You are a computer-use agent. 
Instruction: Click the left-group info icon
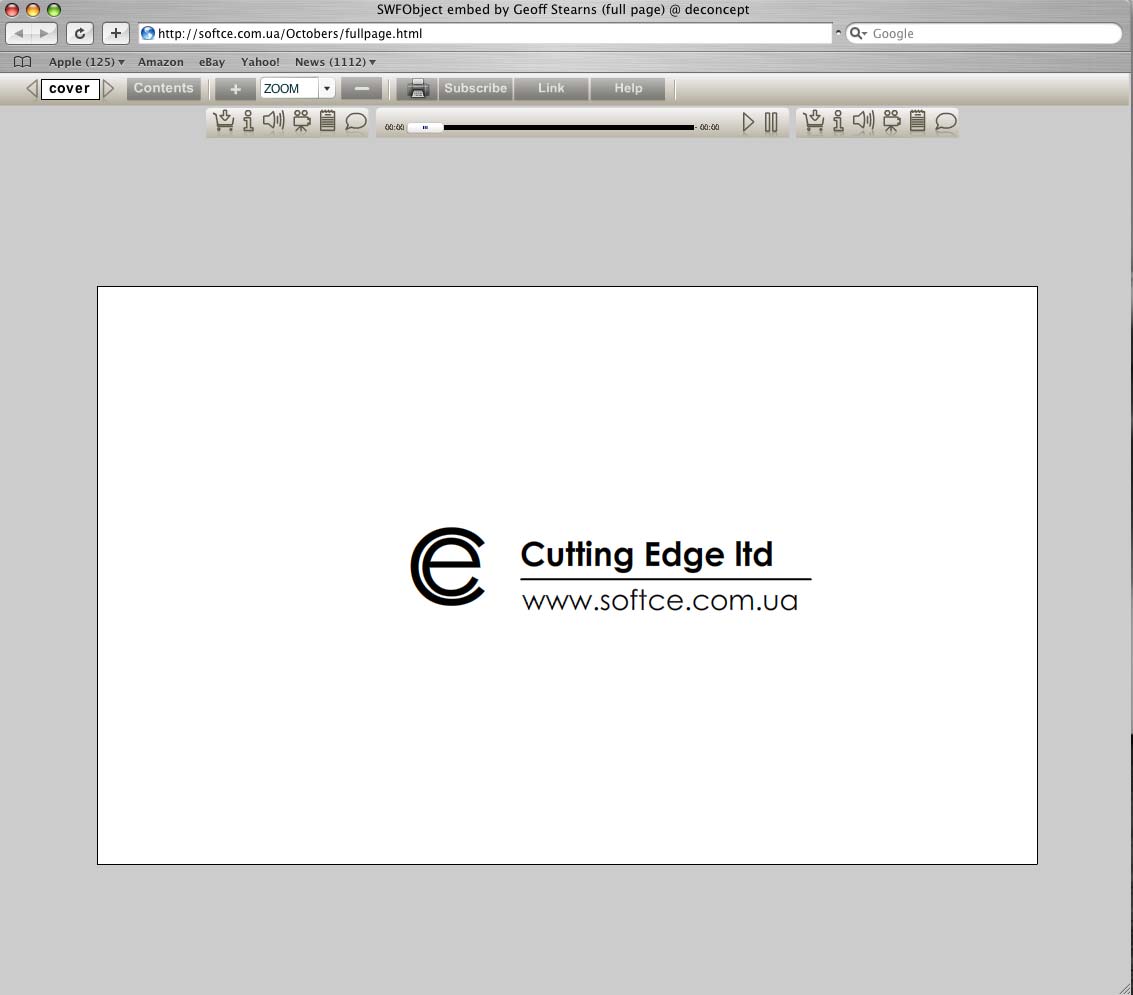[249, 121]
